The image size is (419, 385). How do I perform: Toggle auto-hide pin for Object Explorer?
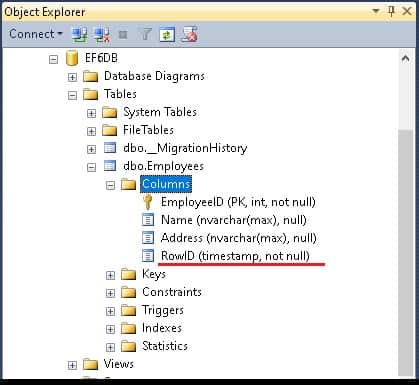pos(391,11)
